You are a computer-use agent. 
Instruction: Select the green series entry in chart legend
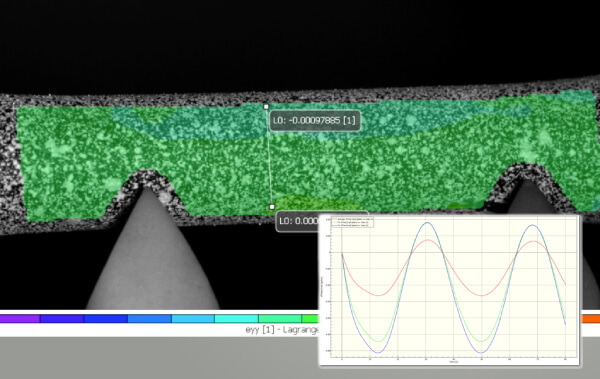351,222
